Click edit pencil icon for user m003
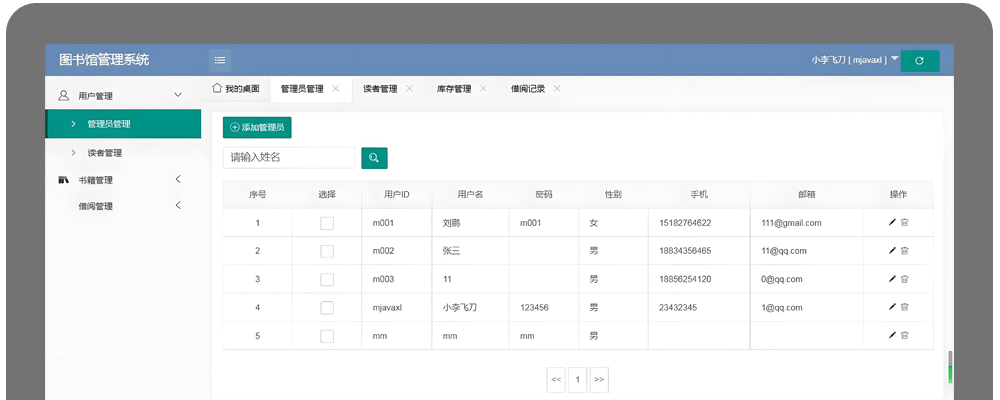Viewport: 1000px width, 400px height. point(892,279)
